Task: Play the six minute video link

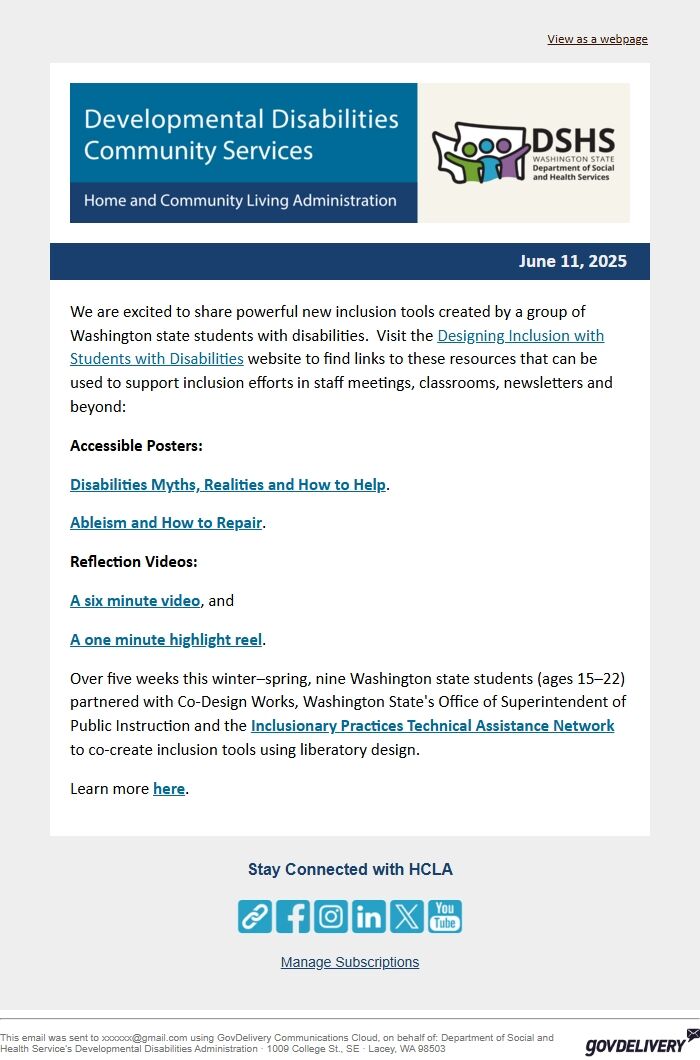Action: point(131,600)
